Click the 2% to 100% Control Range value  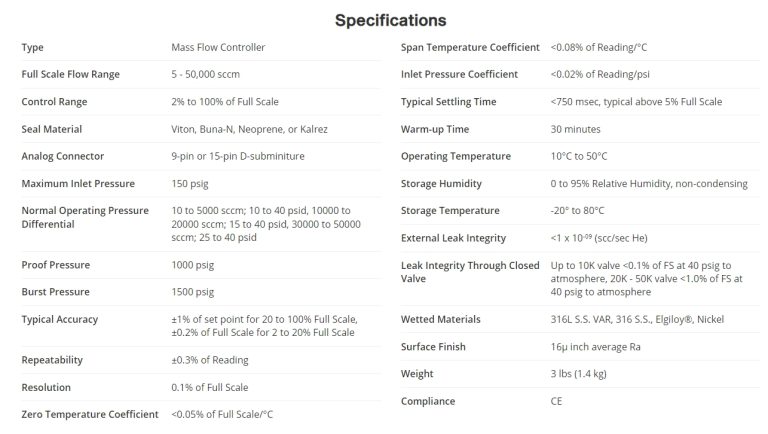(225, 102)
